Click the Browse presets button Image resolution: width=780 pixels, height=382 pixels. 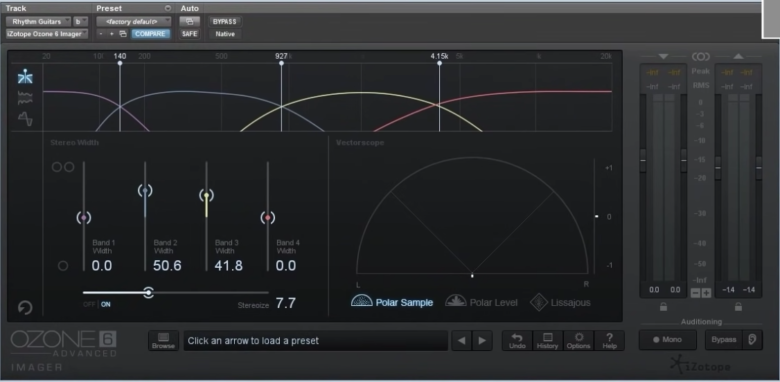pyautogui.click(x=163, y=341)
